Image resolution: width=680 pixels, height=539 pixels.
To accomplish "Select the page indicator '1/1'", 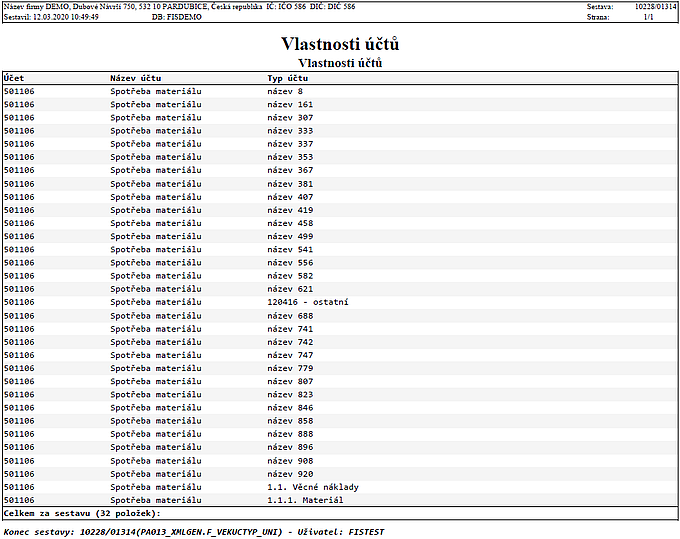I will [649, 17].
